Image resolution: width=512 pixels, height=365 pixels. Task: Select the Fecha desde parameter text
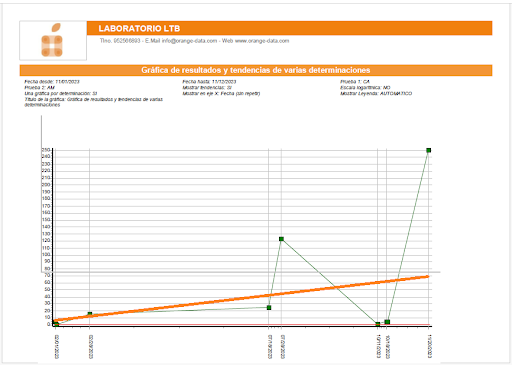(x=52, y=82)
